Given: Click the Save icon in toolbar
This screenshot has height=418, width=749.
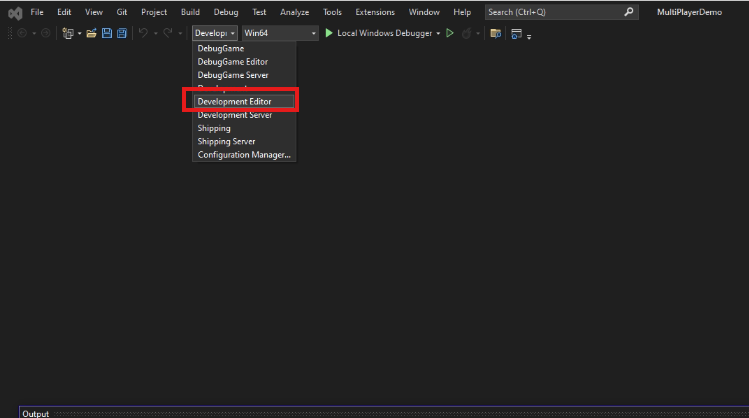Looking at the screenshot, I should [106, 33].
